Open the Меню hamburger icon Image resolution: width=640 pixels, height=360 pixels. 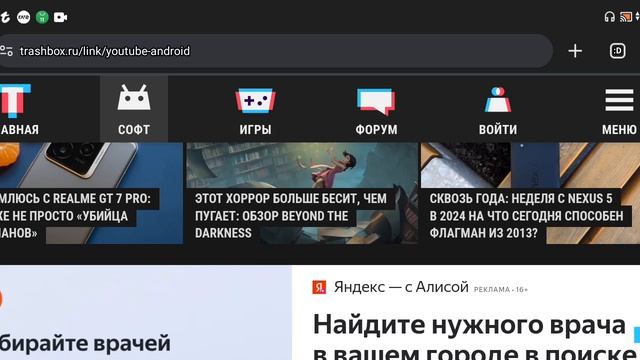[x=619, y=110]
